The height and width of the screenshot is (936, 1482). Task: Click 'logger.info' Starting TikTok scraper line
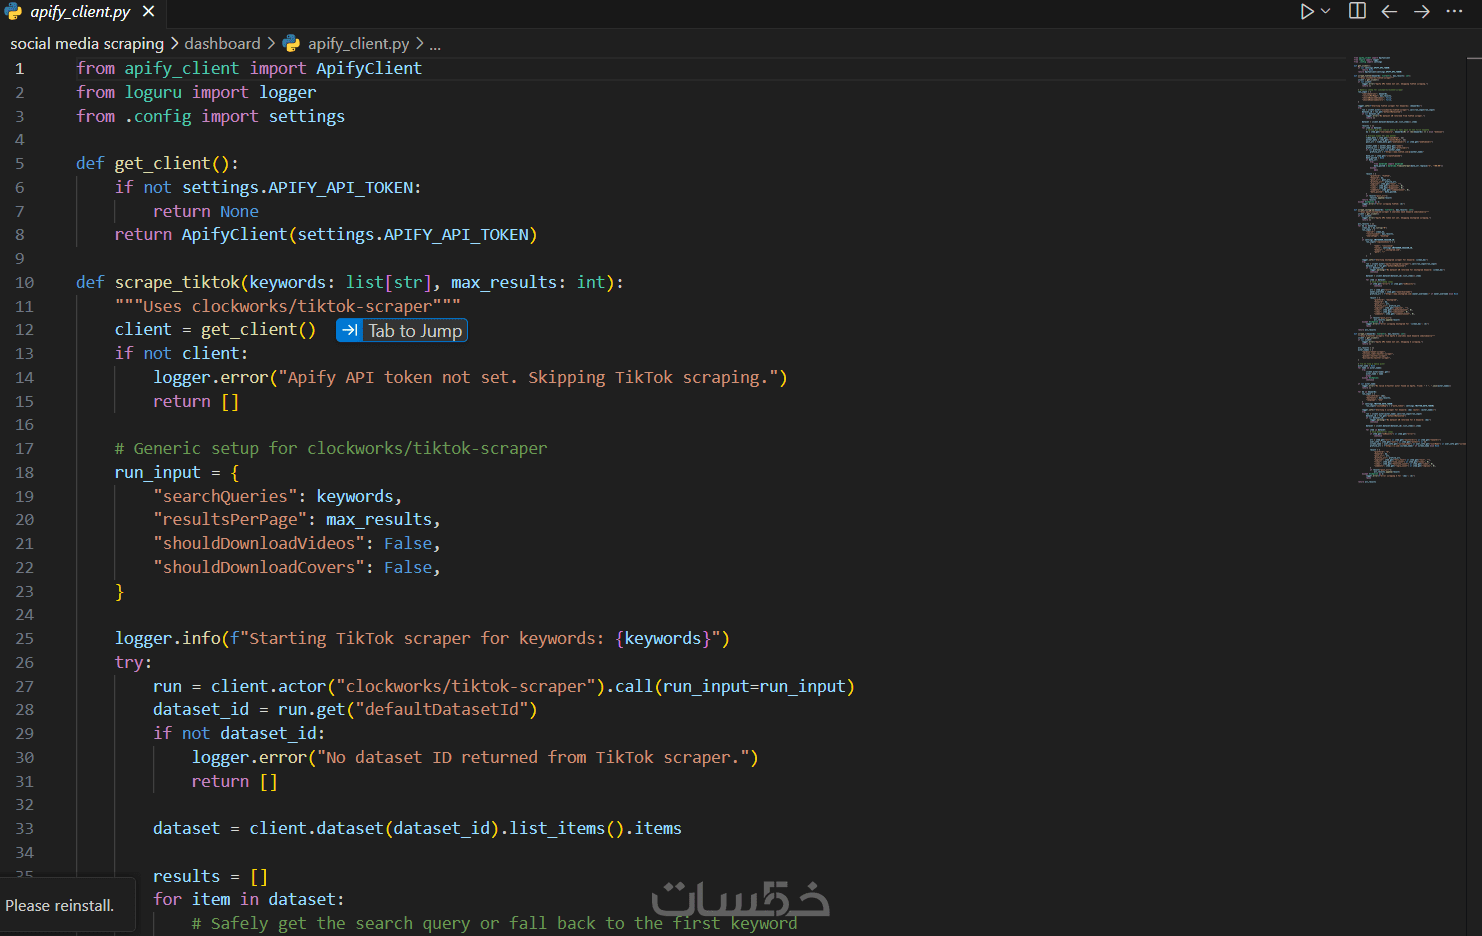pyautogui.click(x=422, y=639)
